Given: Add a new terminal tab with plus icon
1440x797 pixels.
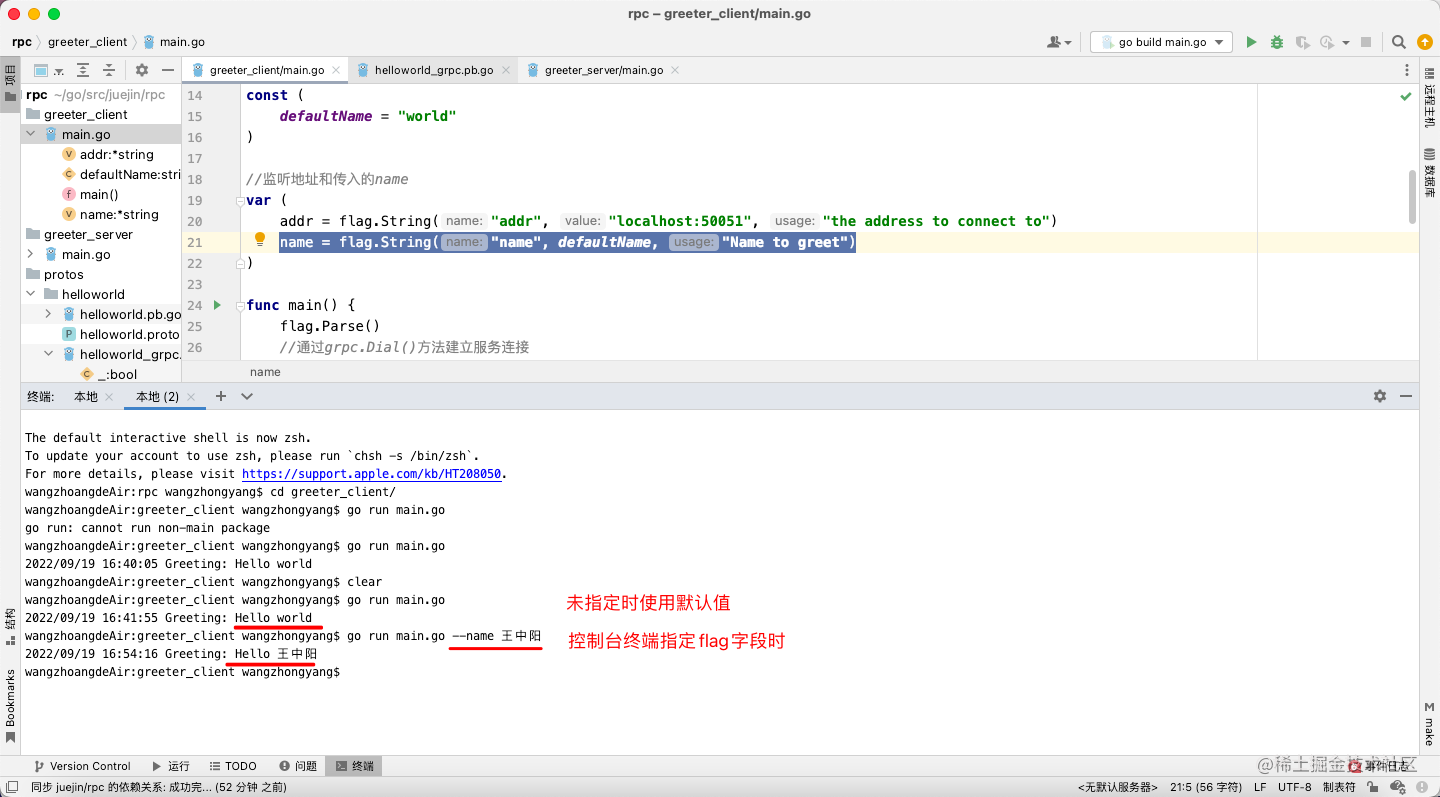Looking at the screenshot, I should click(221, 396).
